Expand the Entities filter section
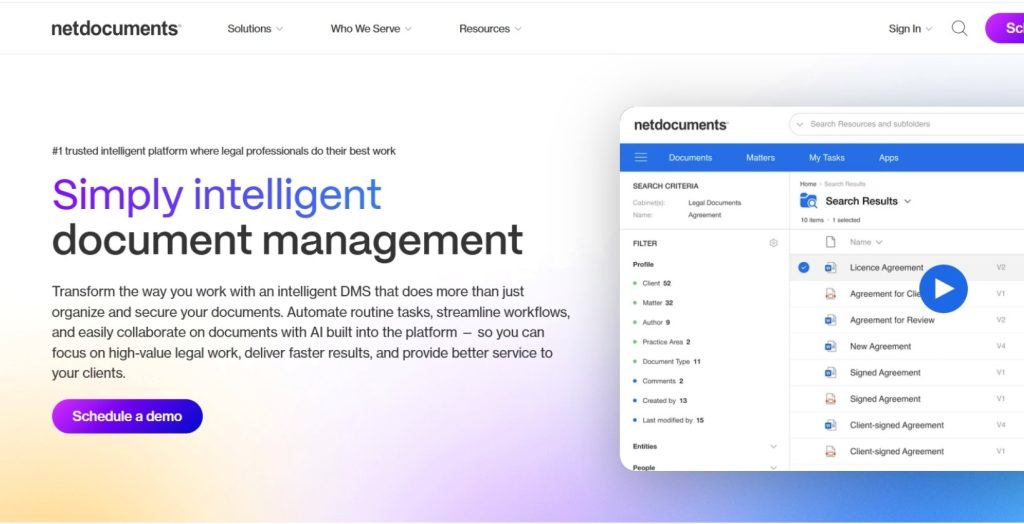This screenshot has width=1024, height=524. [x=773, y=447]
